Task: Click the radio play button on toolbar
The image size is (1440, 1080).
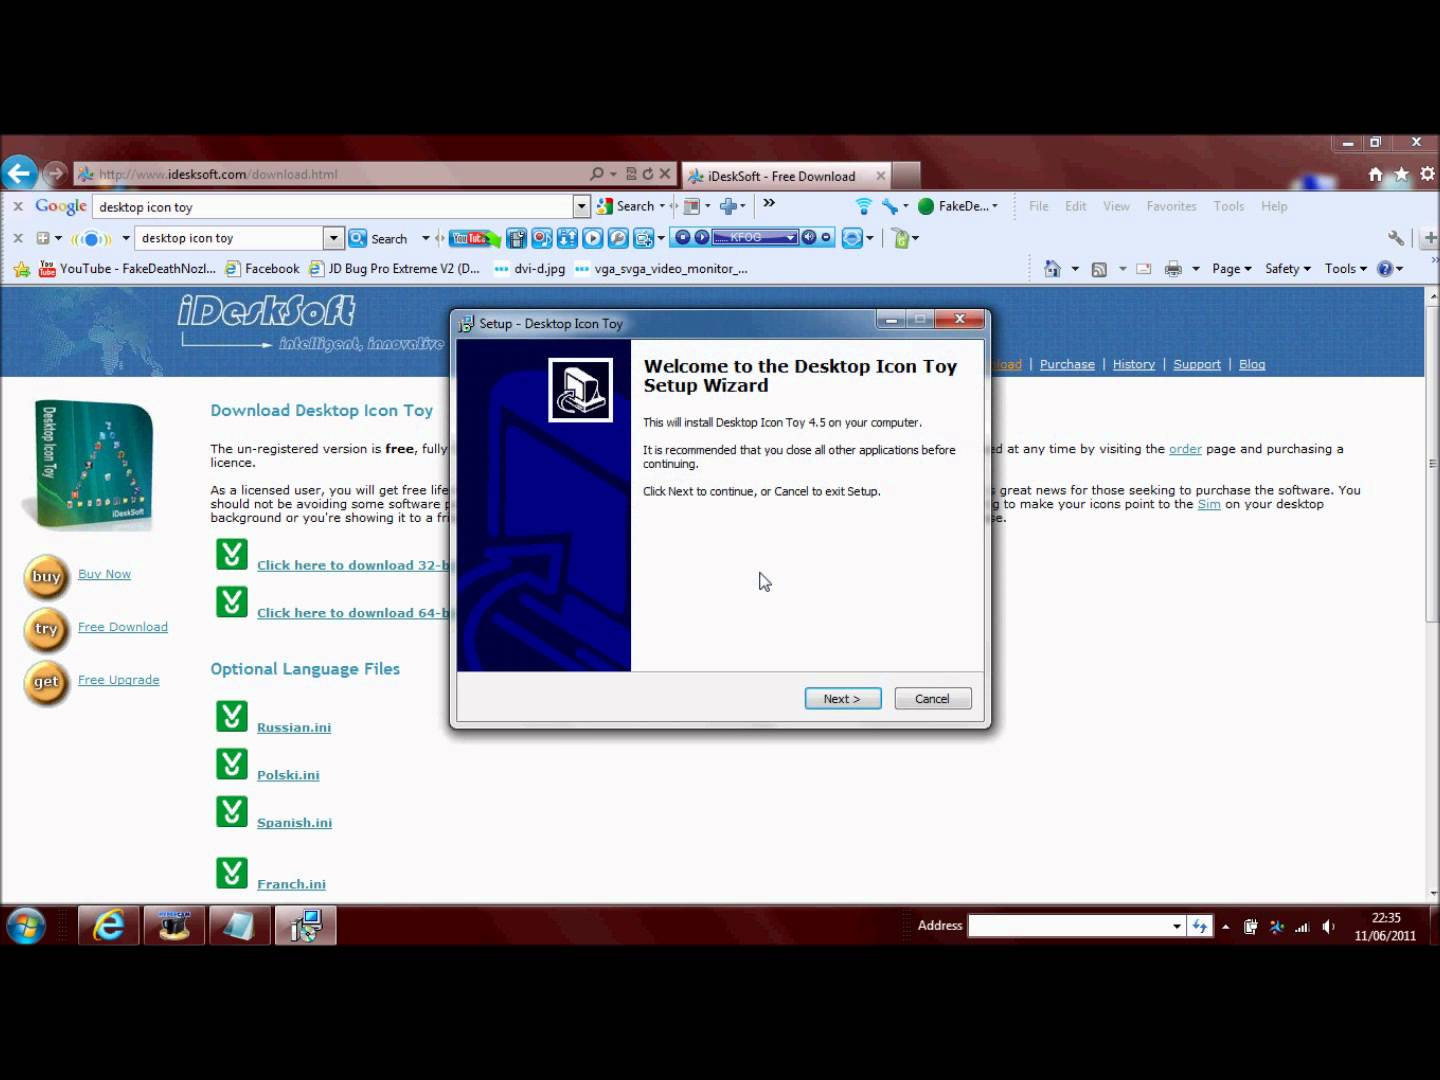Action: [x=701, y=238]
